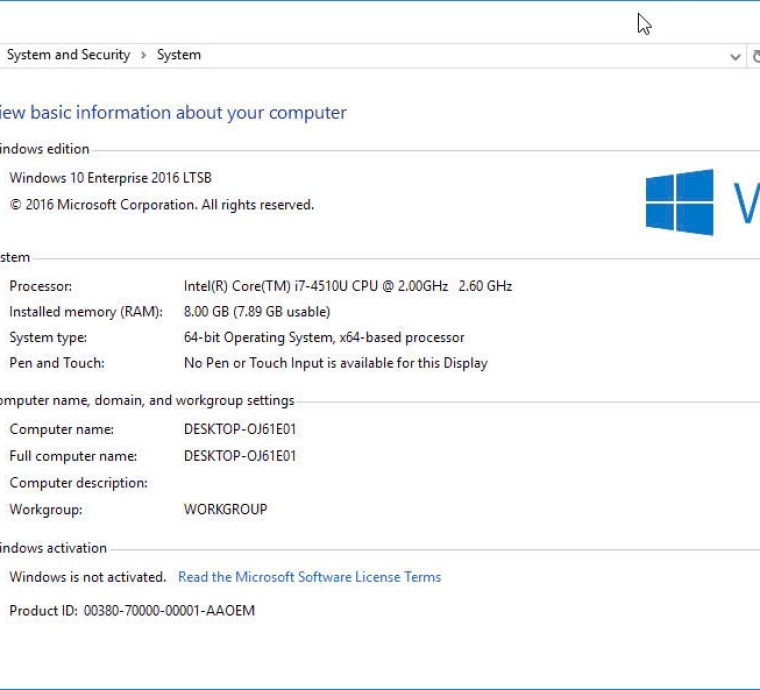Click the WORKGROUP value
Image resolution: width=760 pixels, height=690 pixels.
[225, 509]
